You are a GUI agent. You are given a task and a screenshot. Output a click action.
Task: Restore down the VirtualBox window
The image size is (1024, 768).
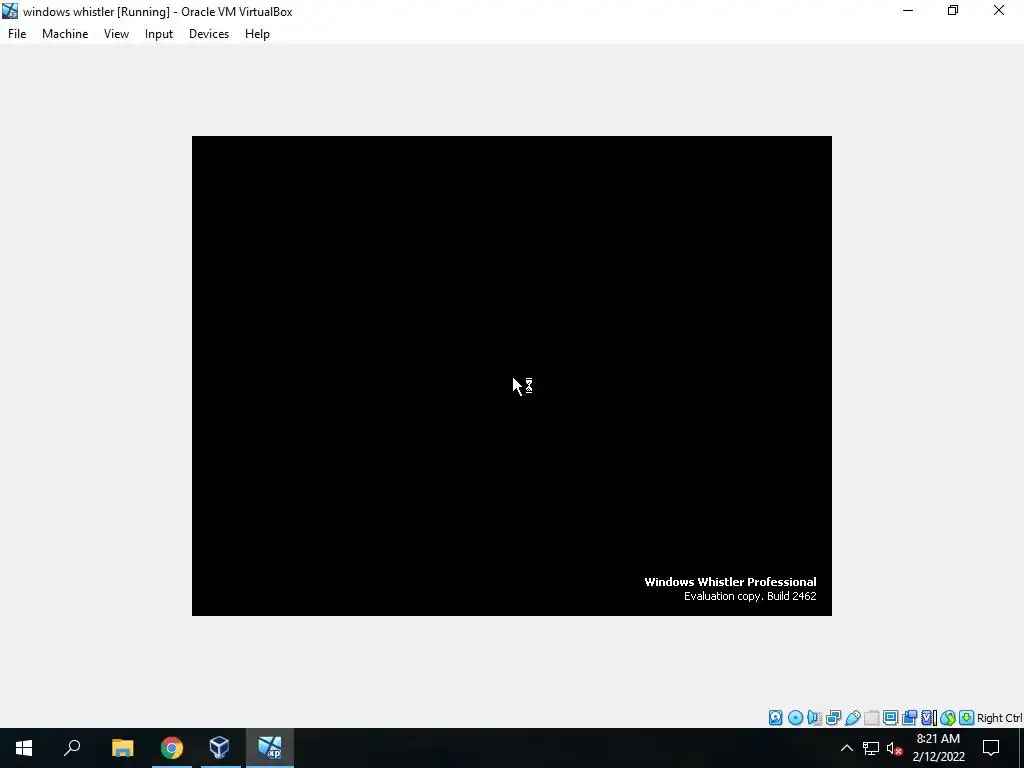pyautogui.click(x=953, y=10)
